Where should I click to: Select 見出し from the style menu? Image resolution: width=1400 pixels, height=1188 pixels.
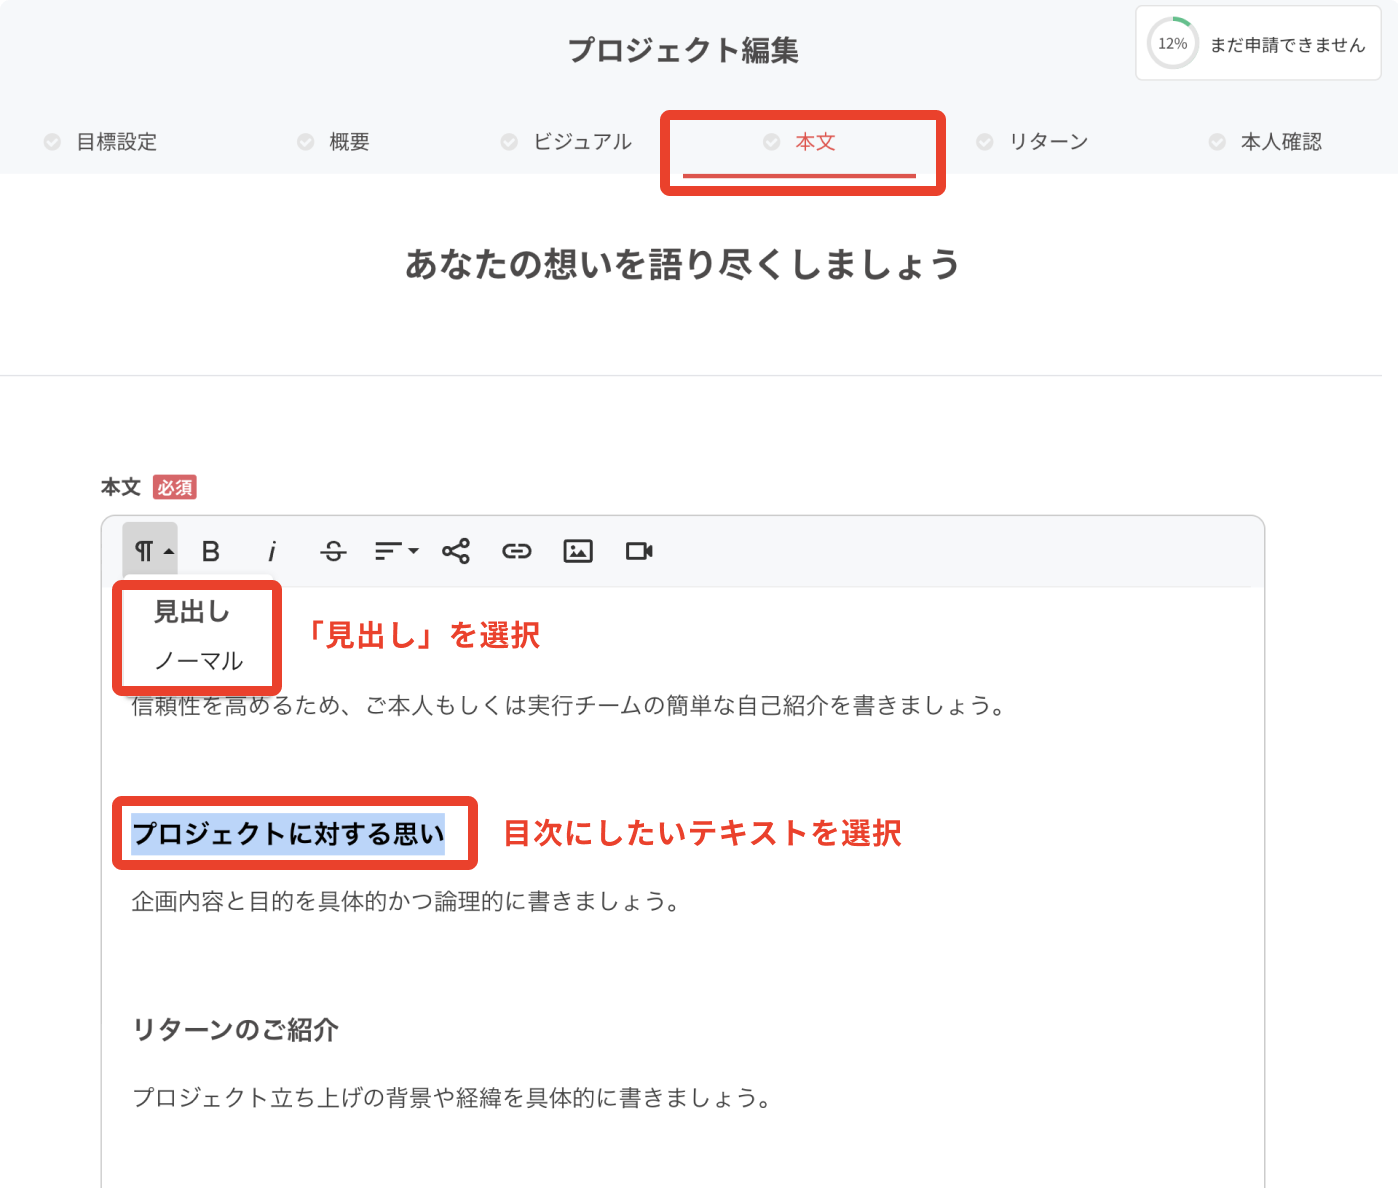point(192,612)
